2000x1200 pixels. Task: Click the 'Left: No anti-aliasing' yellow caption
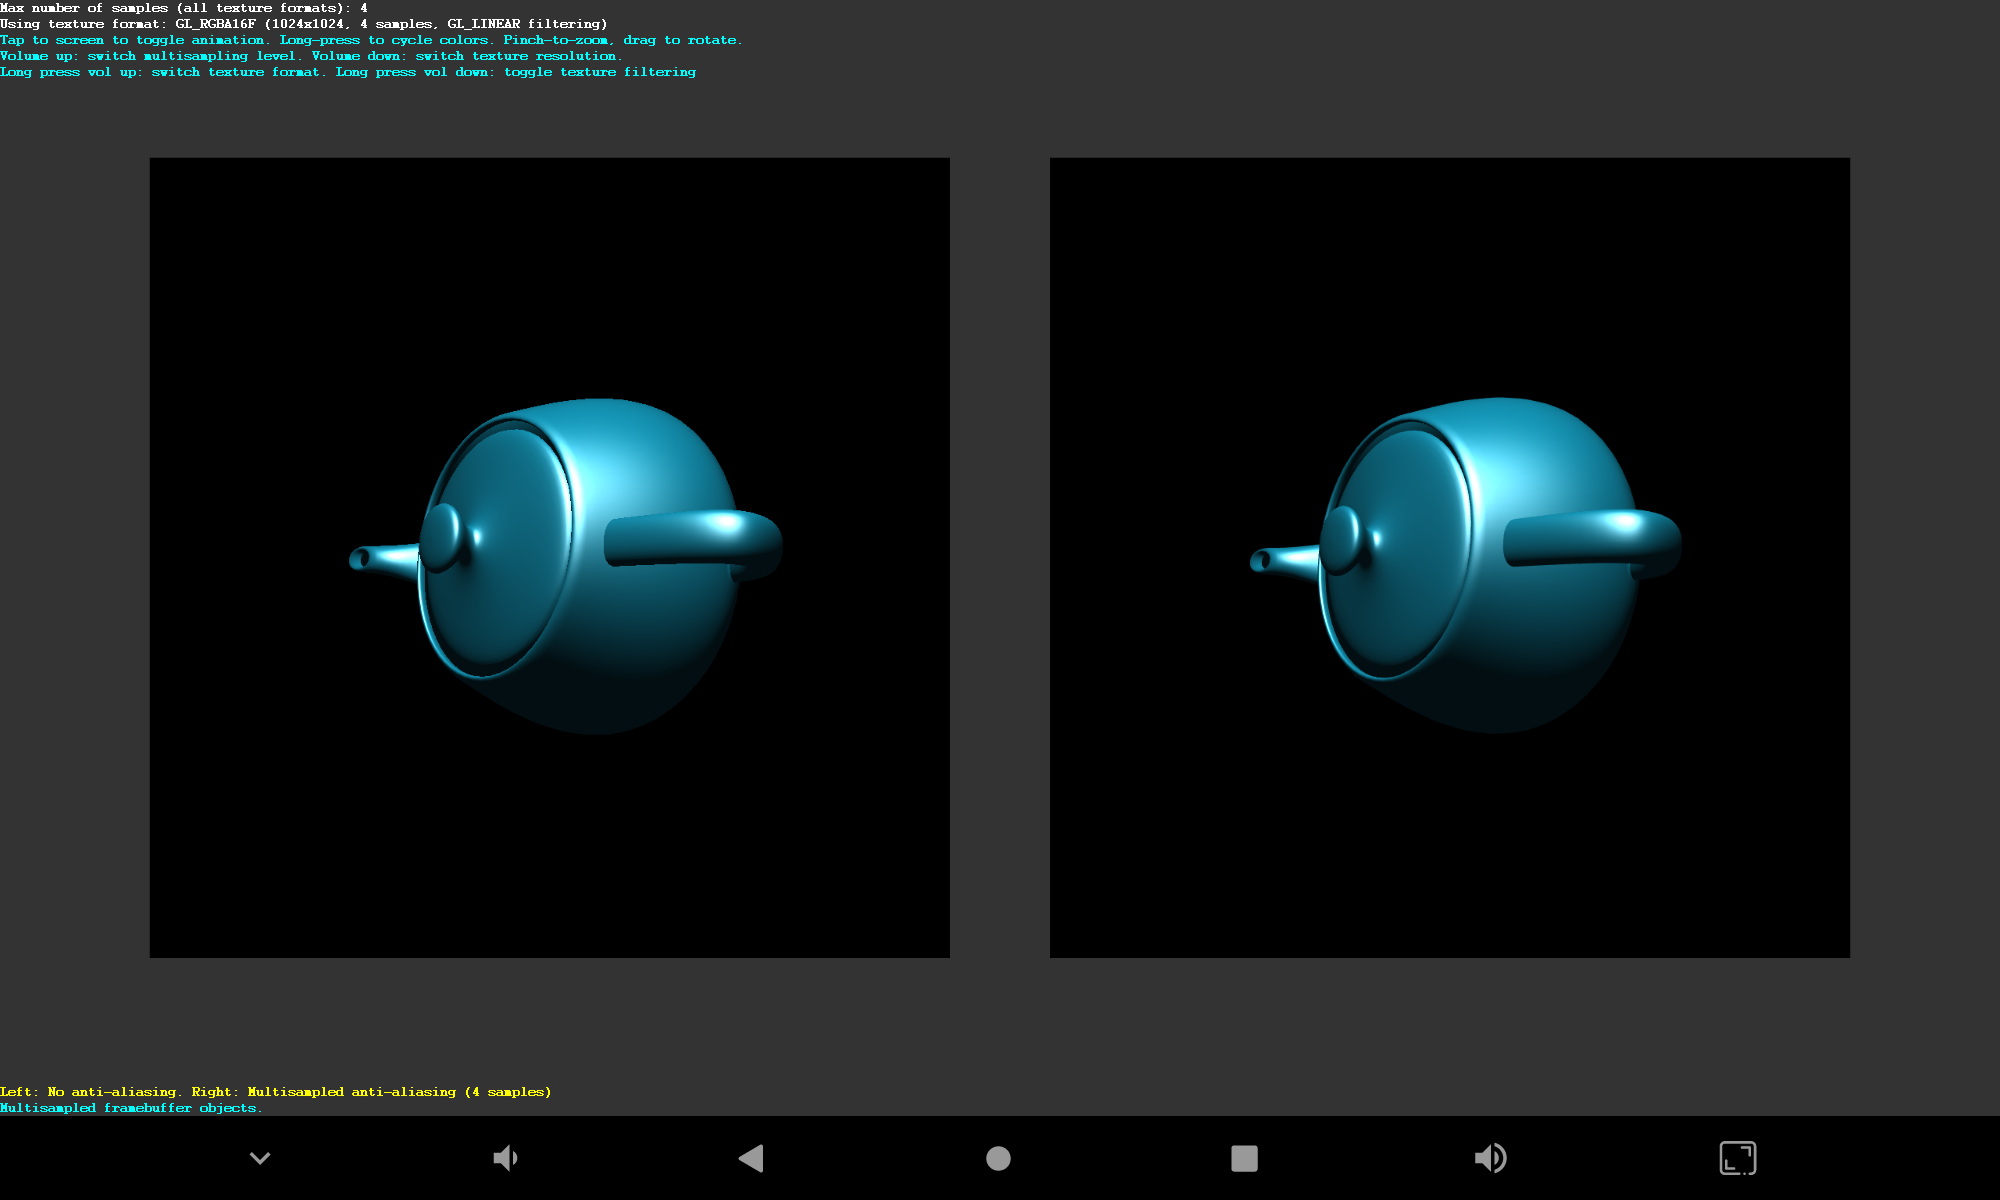pos(90,1092)
